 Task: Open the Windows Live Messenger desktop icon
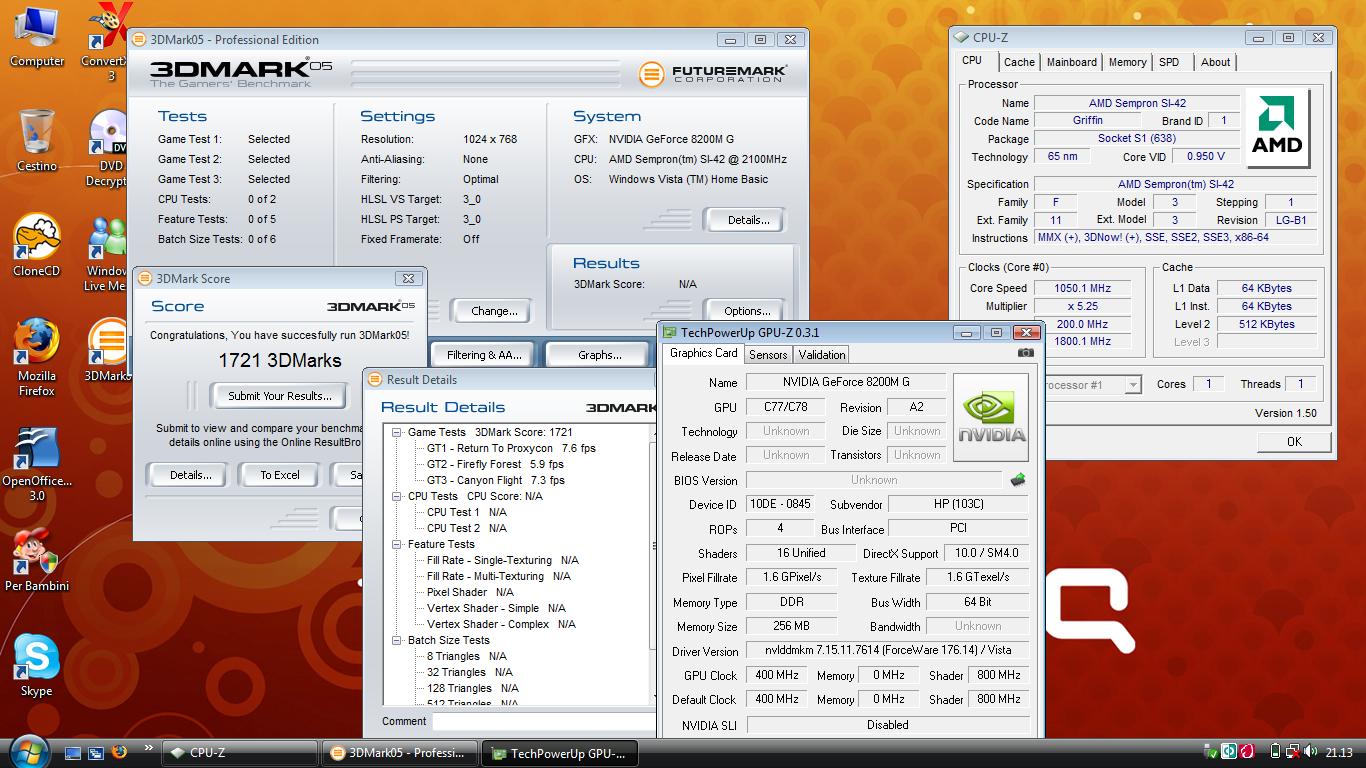(108, 252)
